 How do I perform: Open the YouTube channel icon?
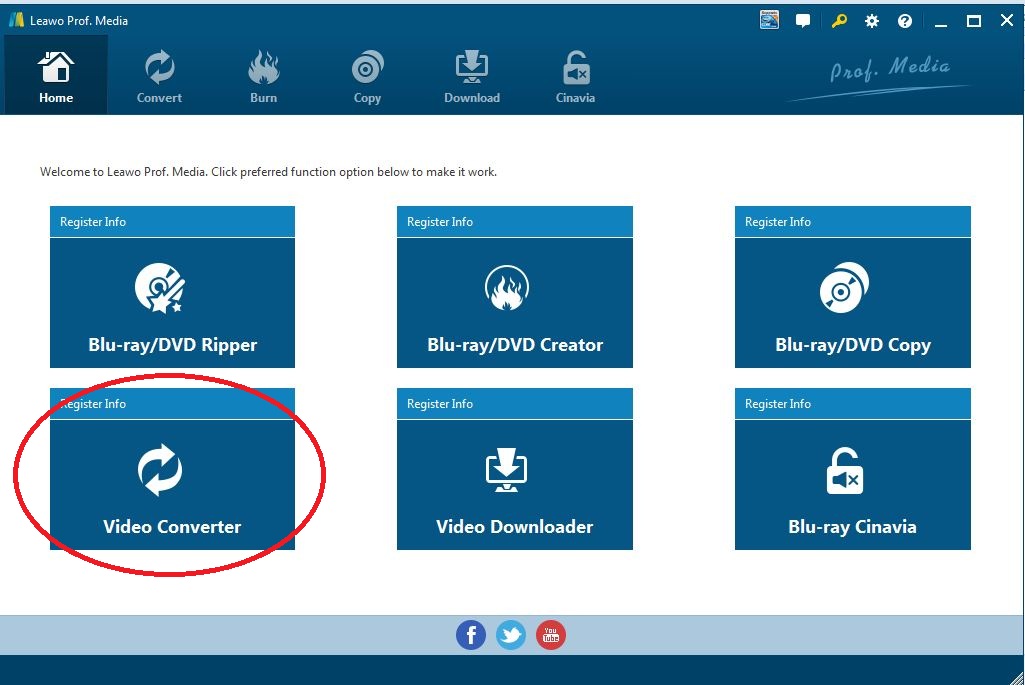coord(551,634)
